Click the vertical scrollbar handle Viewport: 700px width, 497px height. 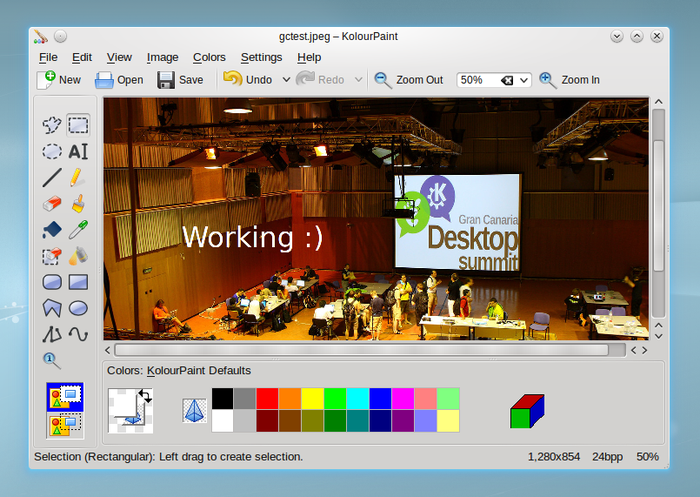pos(658,206)
